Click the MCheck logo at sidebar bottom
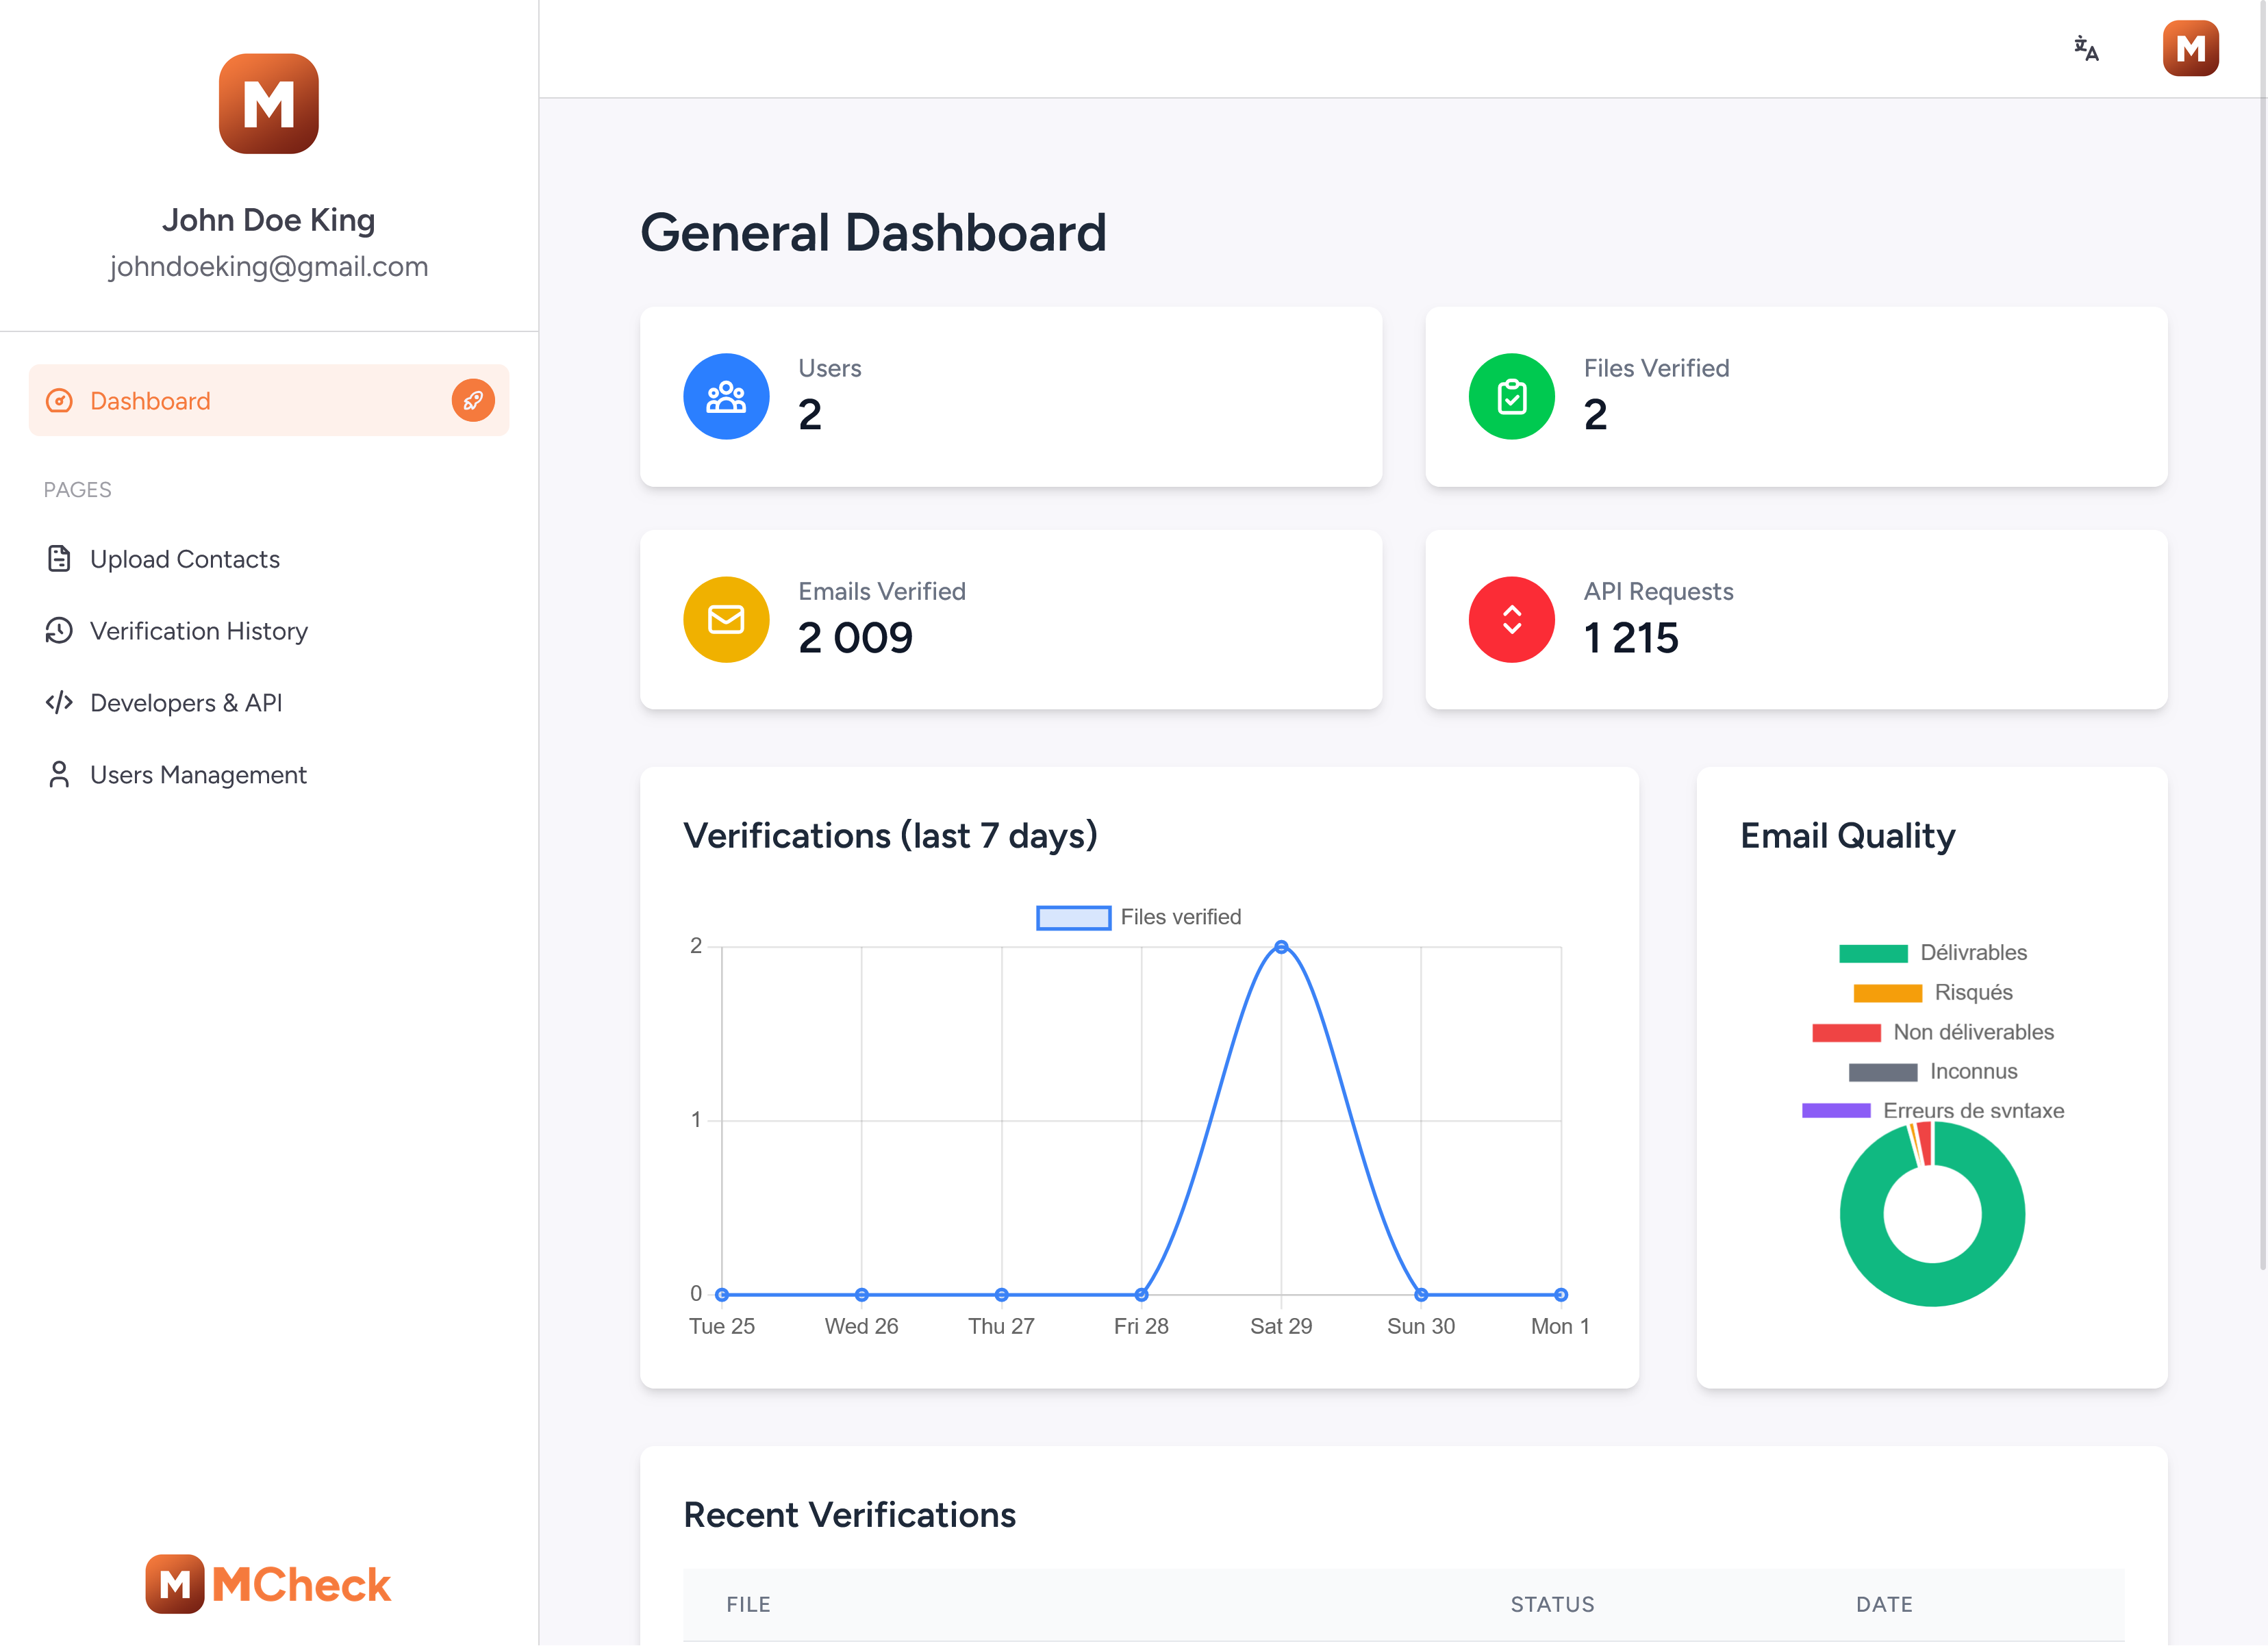Screen dimensions: 2268x1646 point(268,1583)
